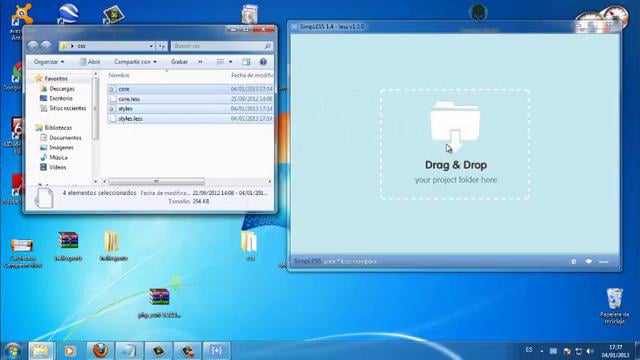Select the core.less file
This screenshot has width=640, height=360.
191,99
